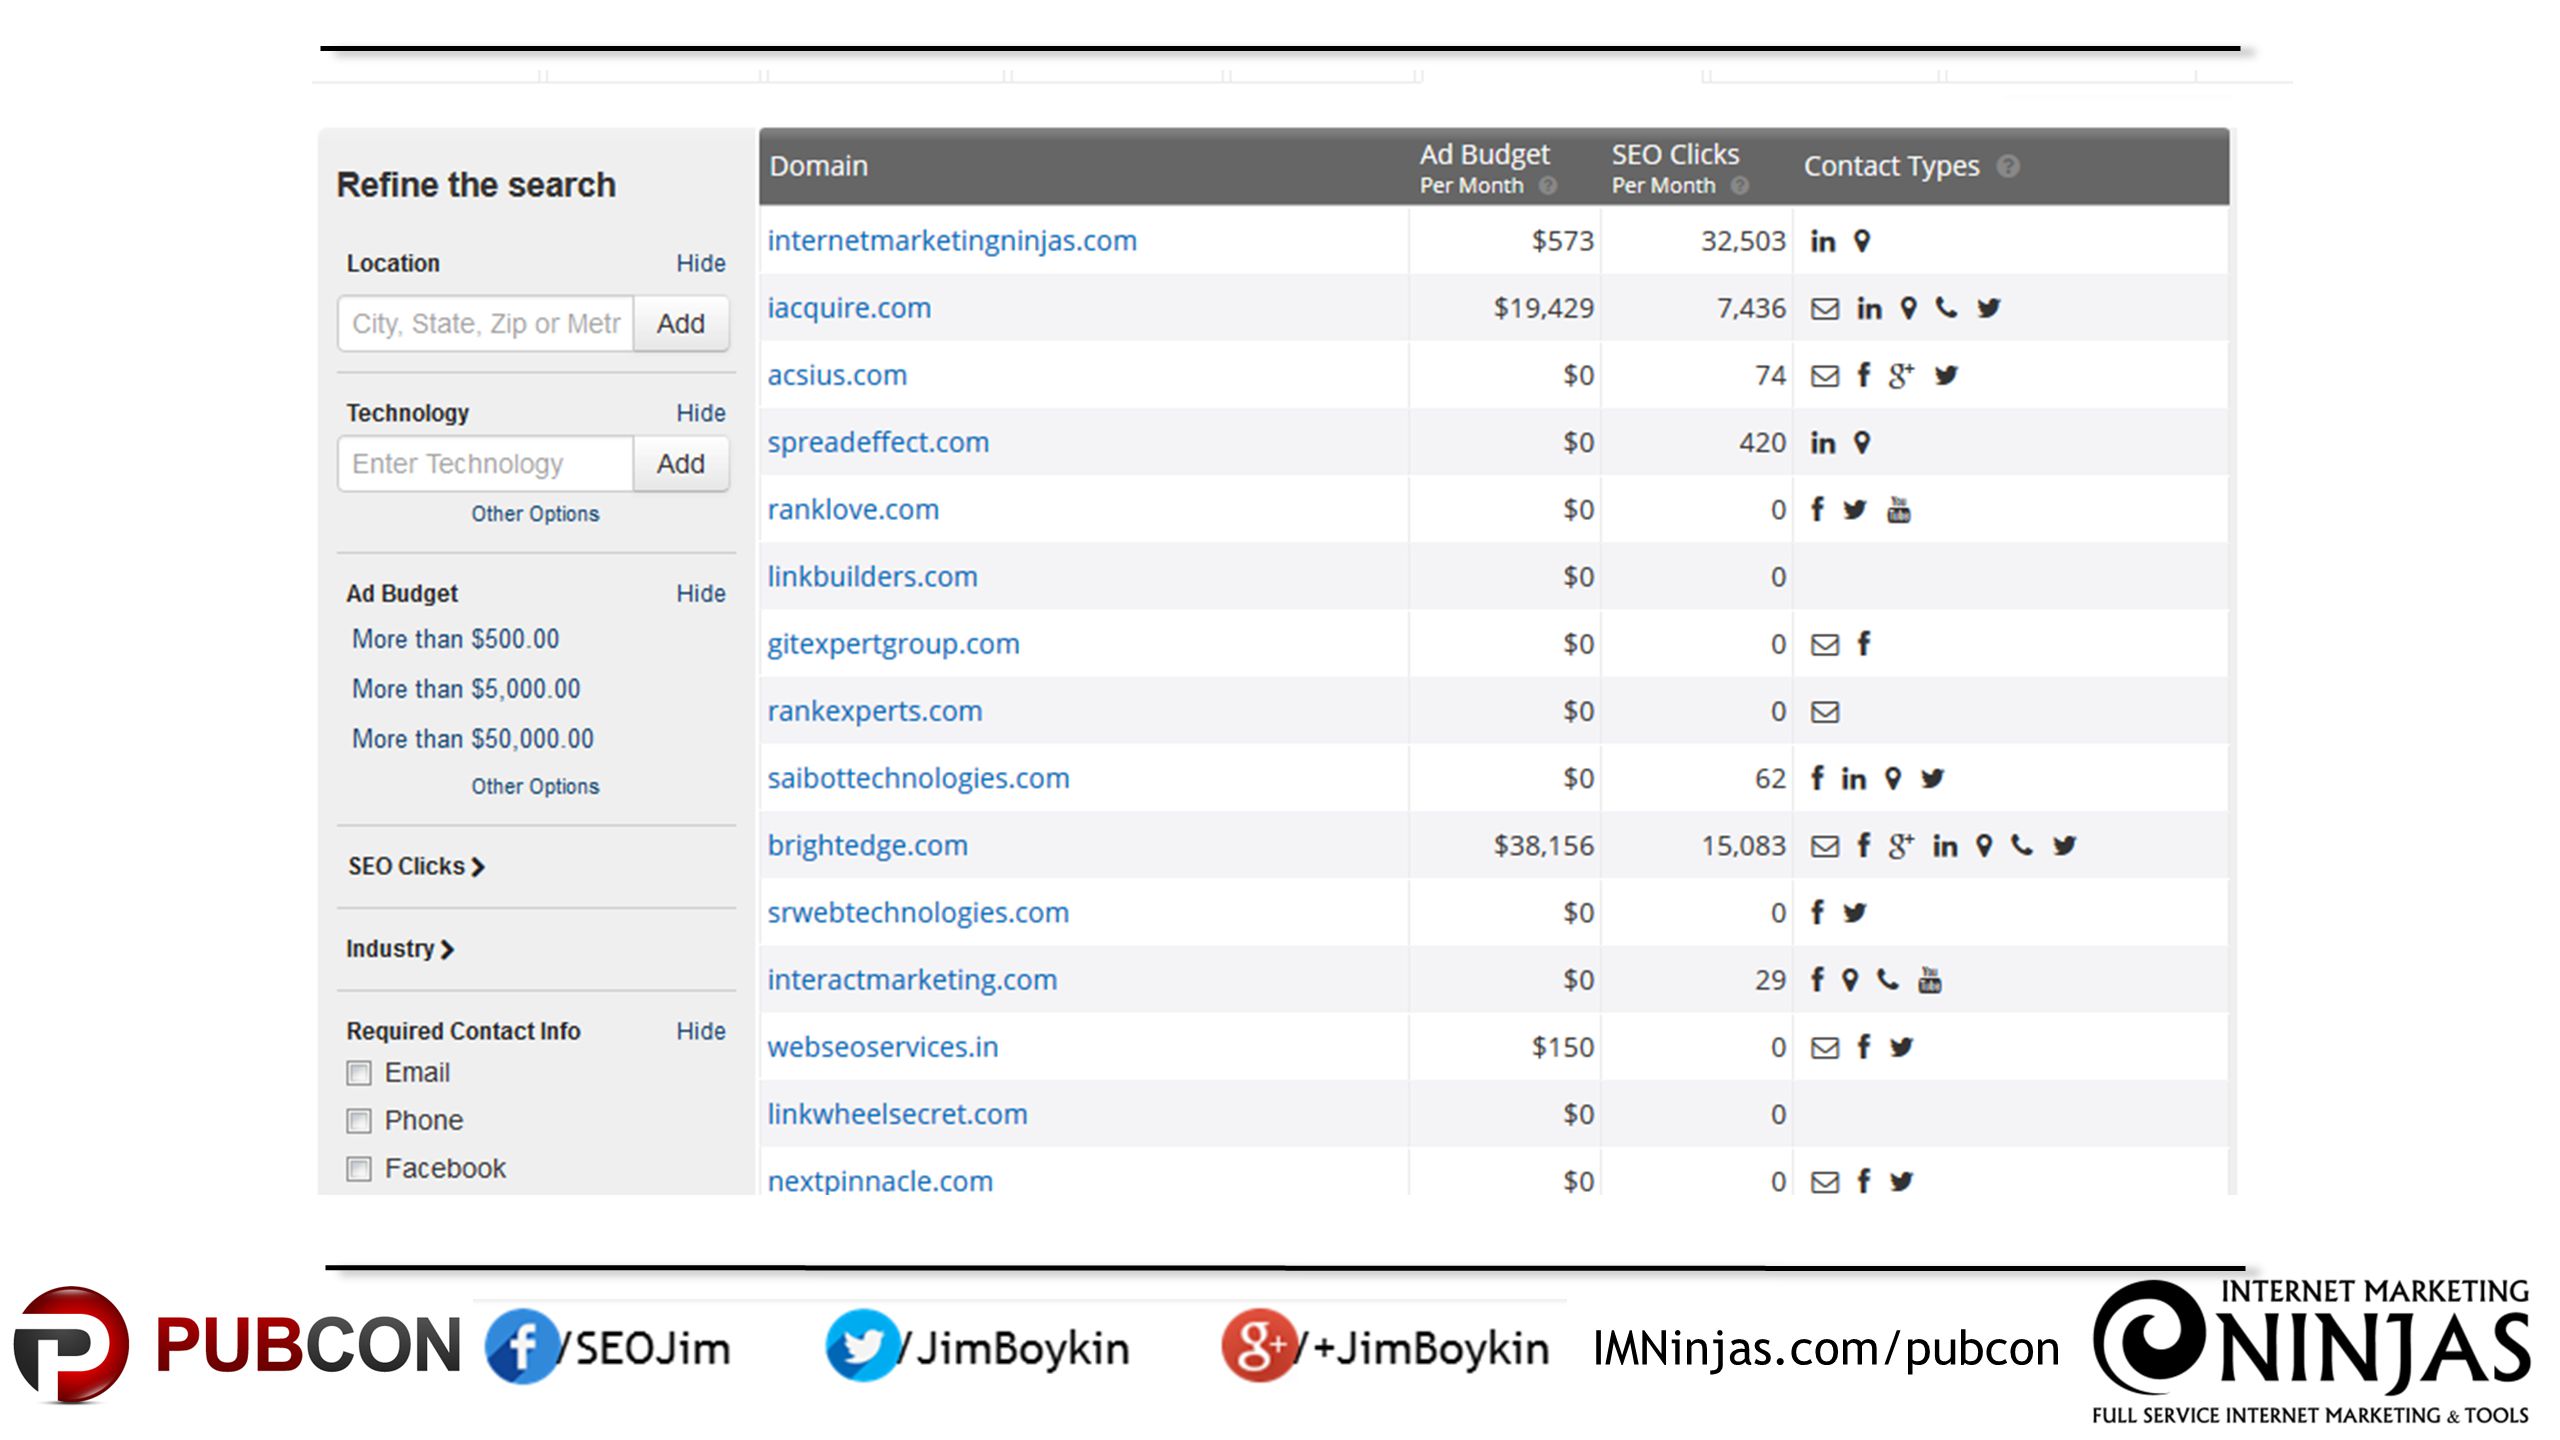The width and height of the screenshot is (2560, 1440).
Task: Click YouTube icon in ranklove.com row
Action: 1898,510
